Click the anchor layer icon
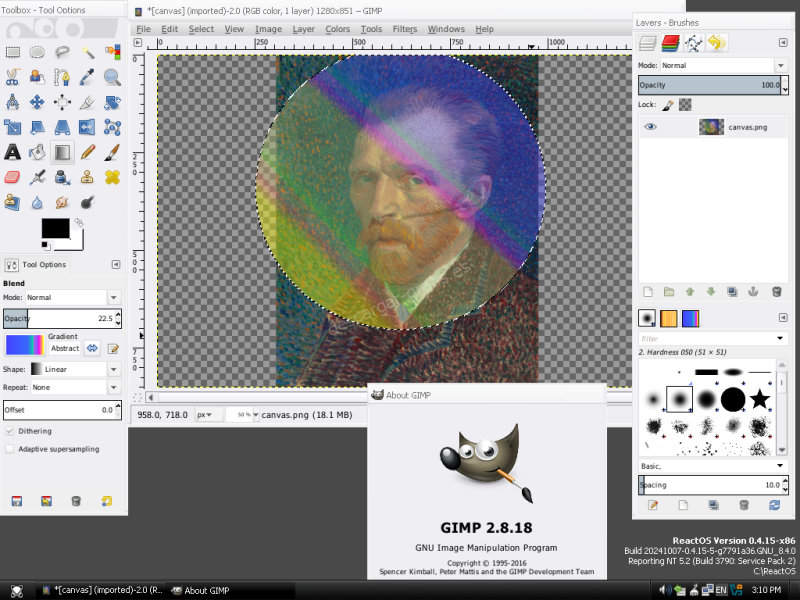Screen dimensions: 800x600 coord(753,292)
